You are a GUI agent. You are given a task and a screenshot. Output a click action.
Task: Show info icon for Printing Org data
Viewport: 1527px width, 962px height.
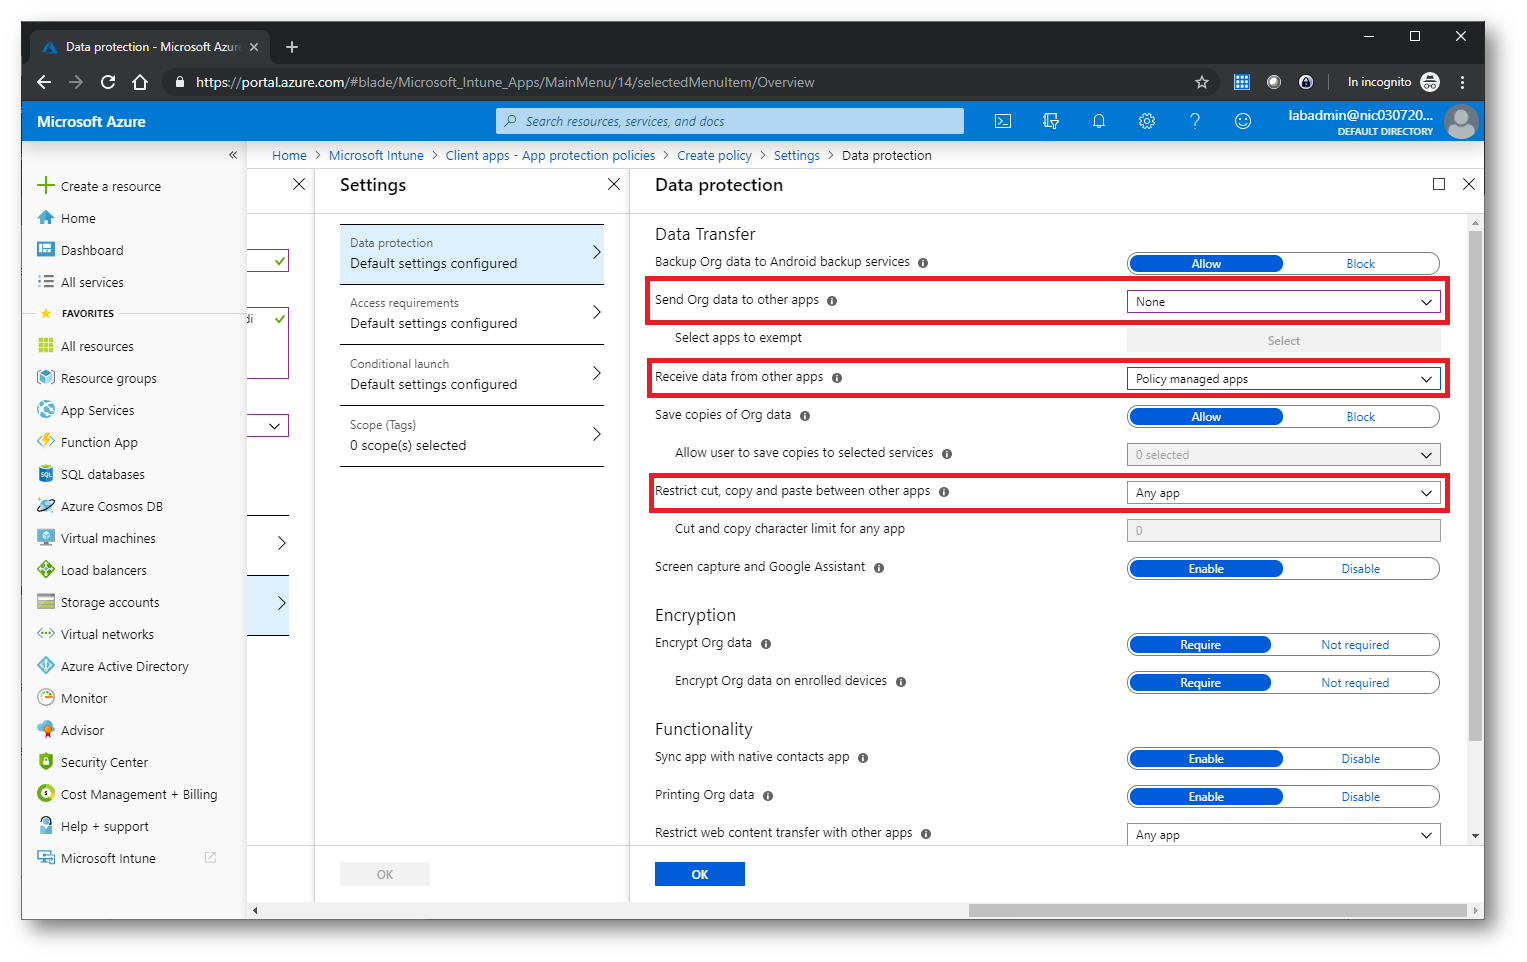point(768,796)
